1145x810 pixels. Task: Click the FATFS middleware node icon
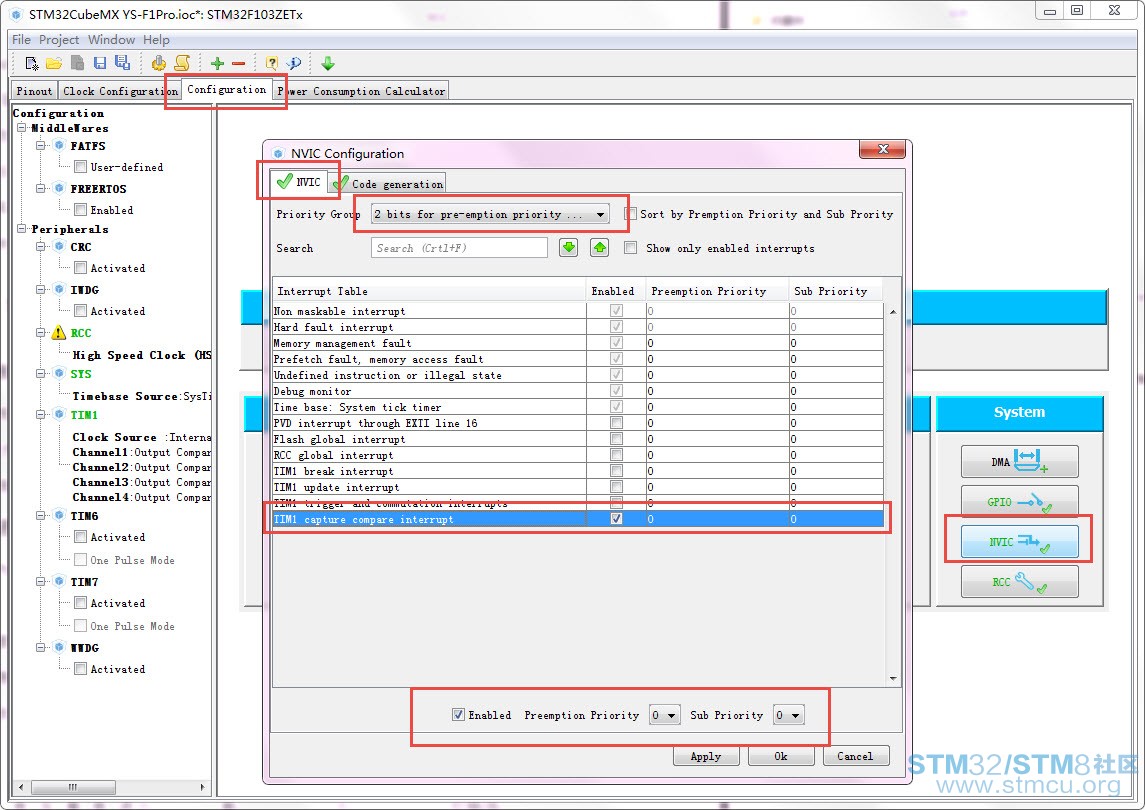tap(60, 145)
